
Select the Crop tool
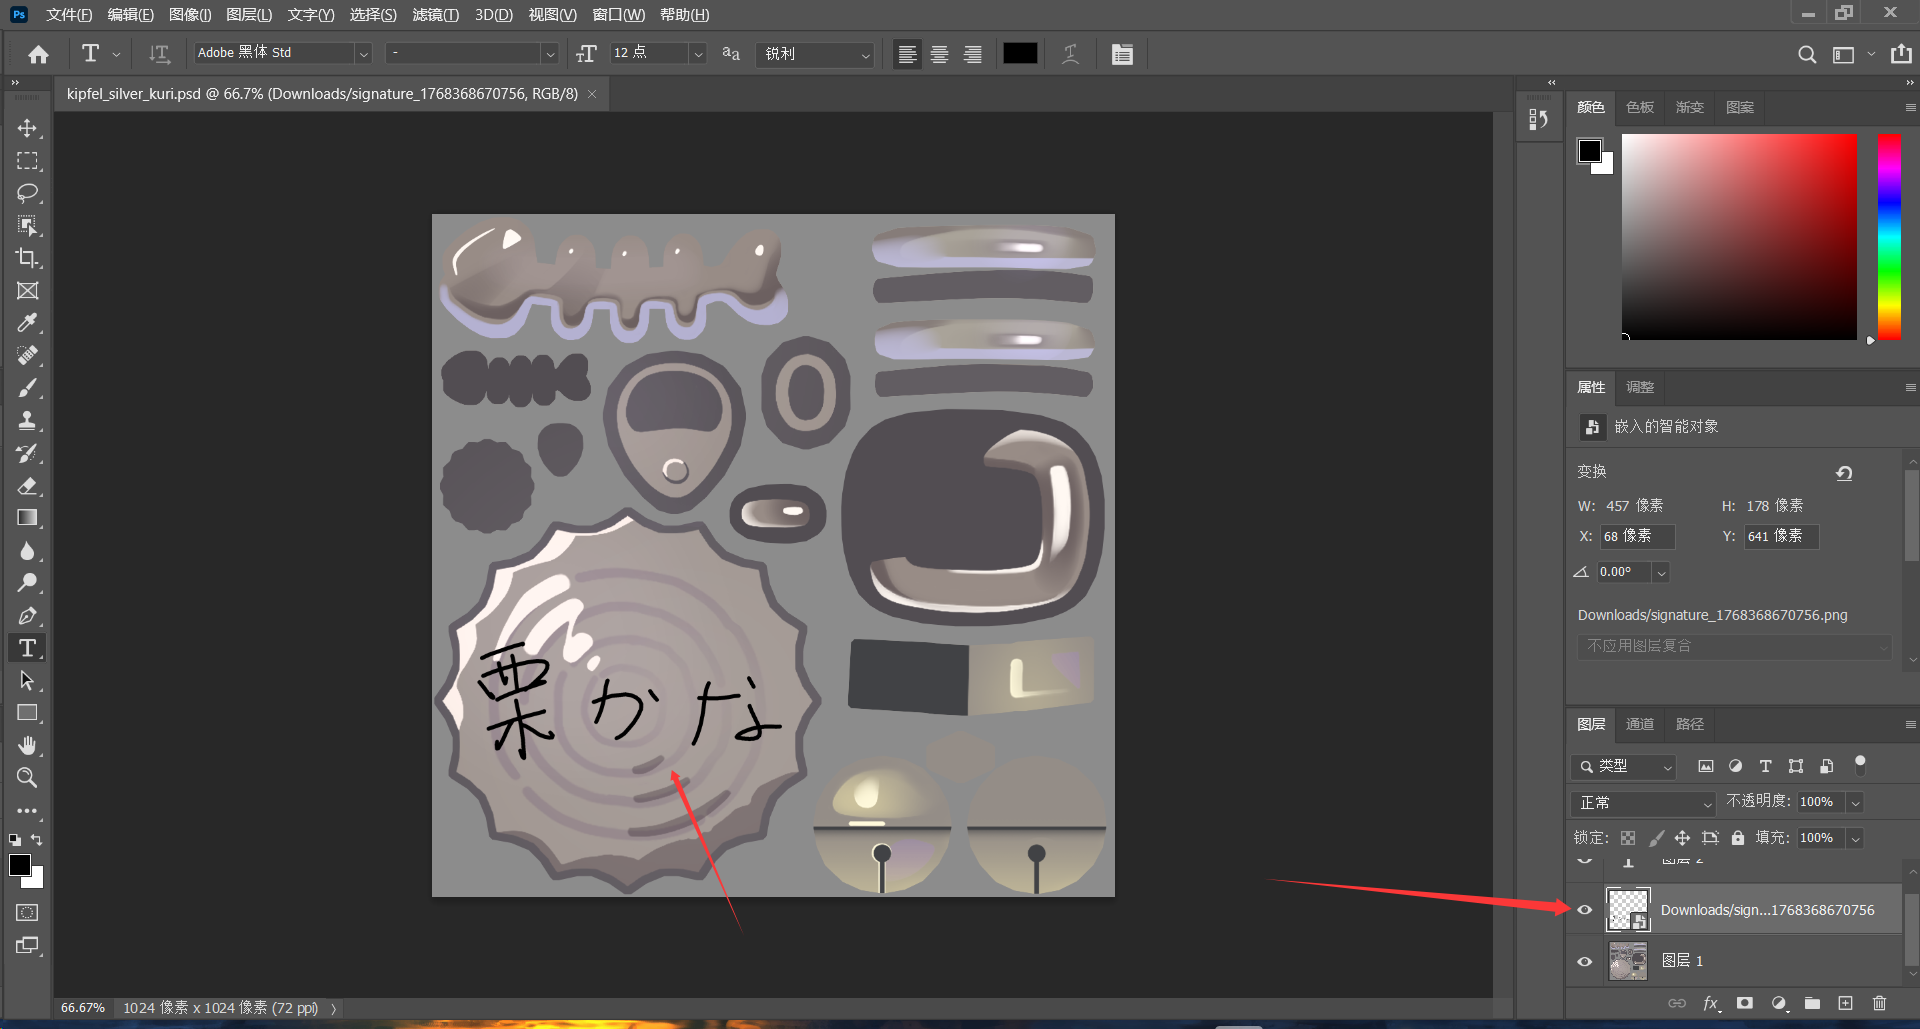pos(27,258)
